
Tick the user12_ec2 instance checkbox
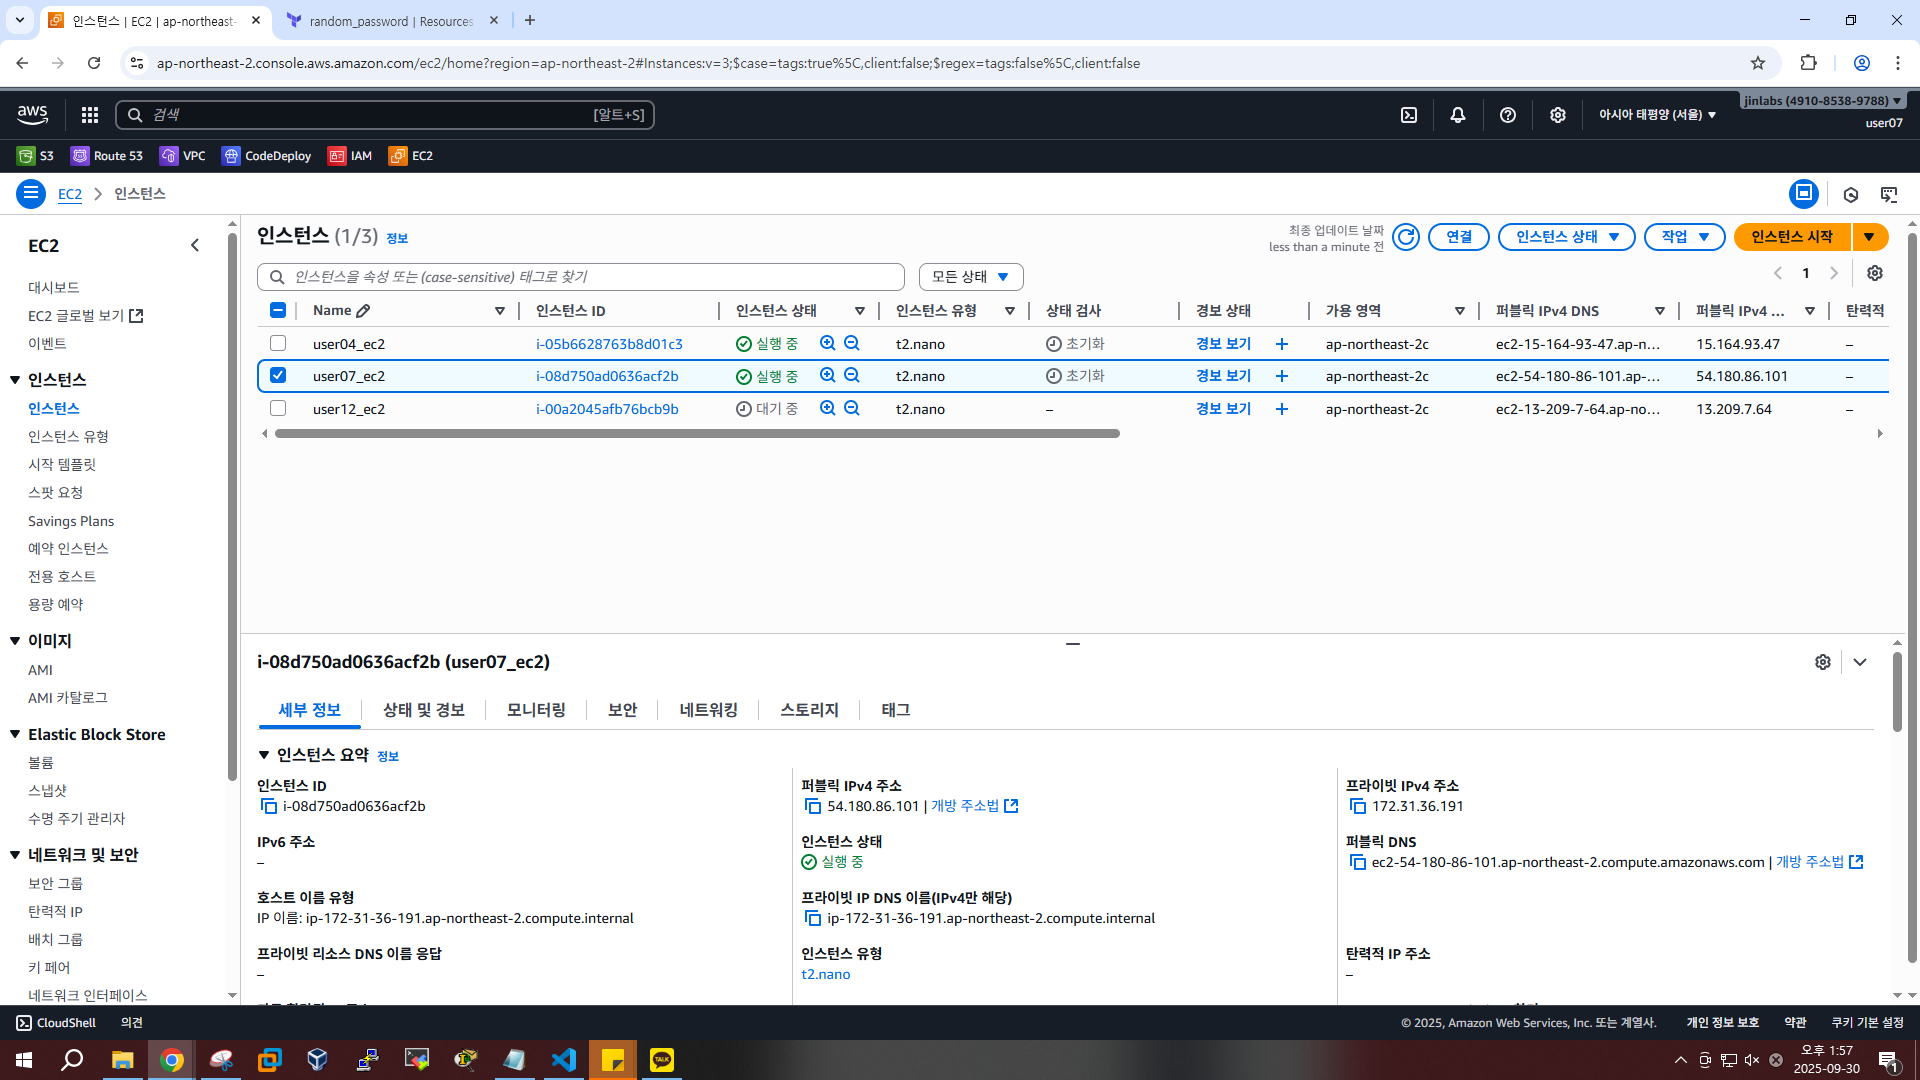[x=278, y=408]
